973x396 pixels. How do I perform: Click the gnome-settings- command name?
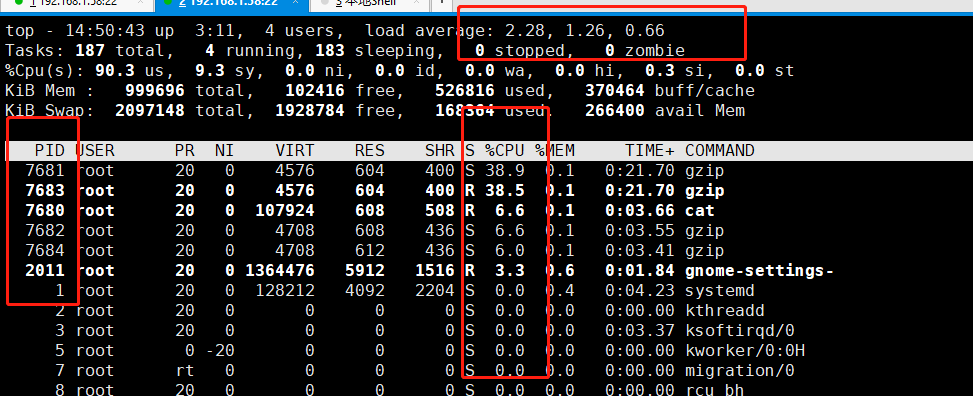760,271
